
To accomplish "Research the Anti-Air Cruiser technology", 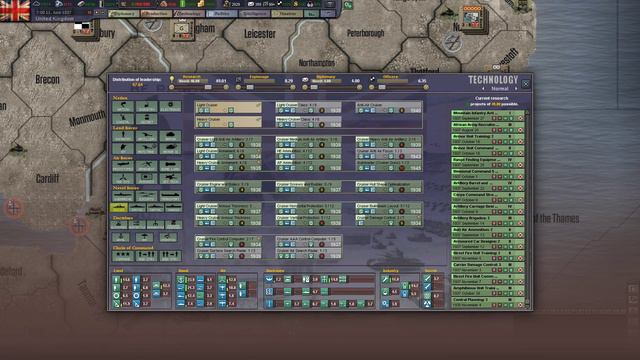I will (389, 108).
